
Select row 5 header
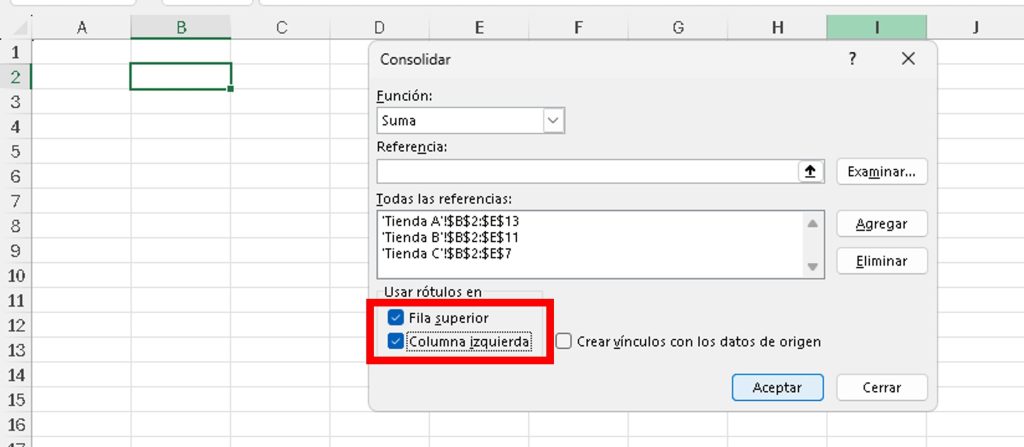pyautogui.click(x=15, y=151)
